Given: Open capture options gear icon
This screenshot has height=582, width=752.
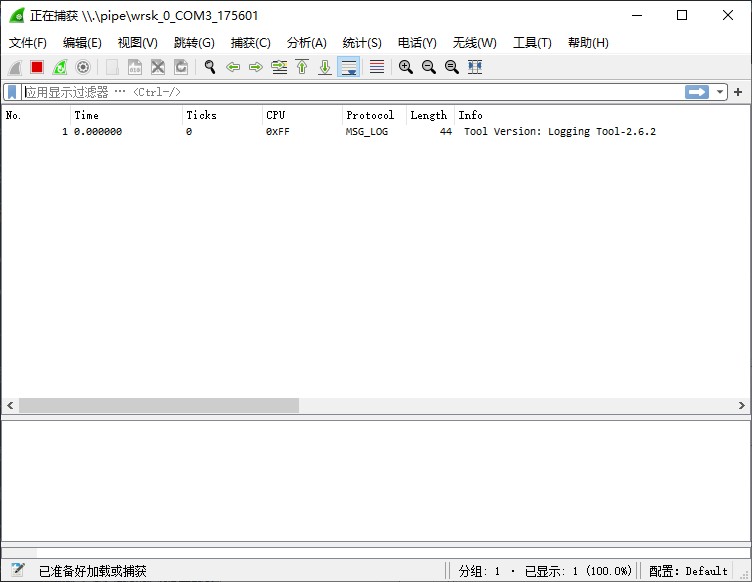Looking at the screenshot, I should coord(83,67).
